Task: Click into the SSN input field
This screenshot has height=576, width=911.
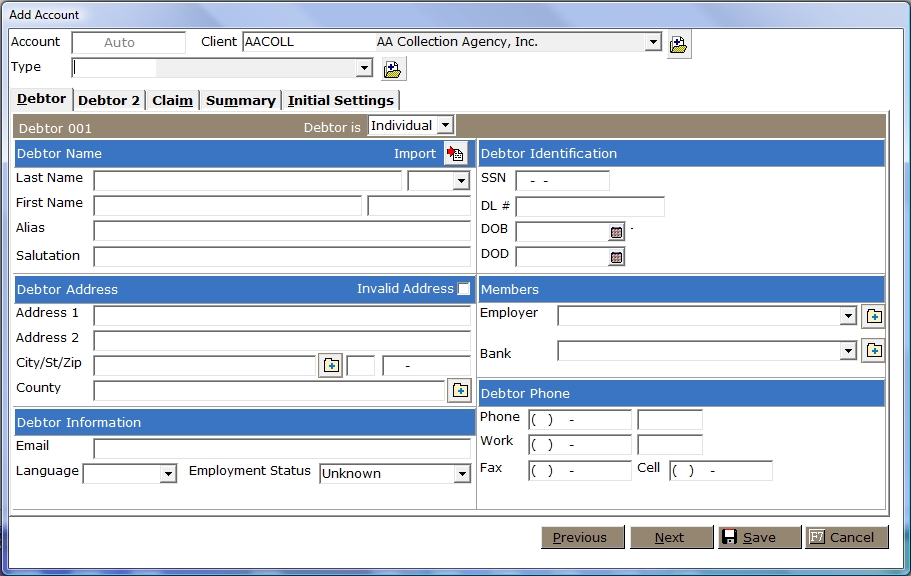Action: 562,181
